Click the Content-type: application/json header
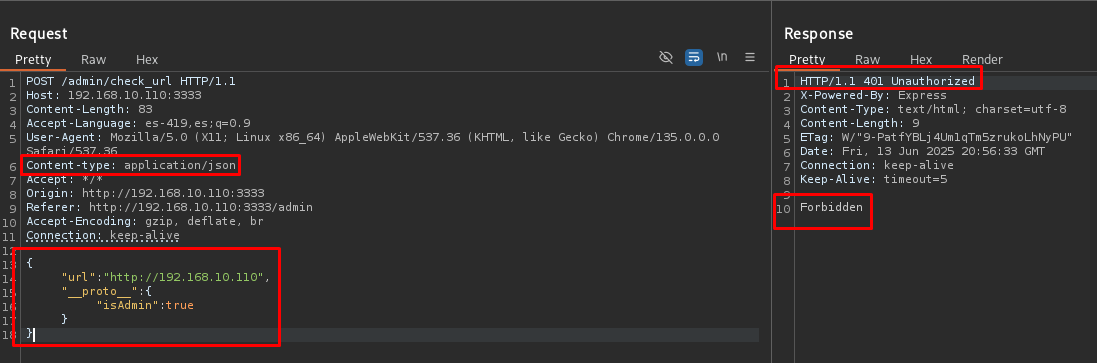Screen dimensions: 1097x363 pos(131,166)
